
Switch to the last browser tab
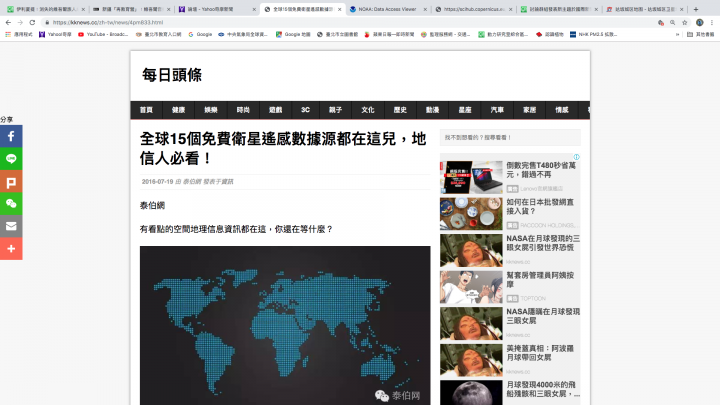coord(645,9)
